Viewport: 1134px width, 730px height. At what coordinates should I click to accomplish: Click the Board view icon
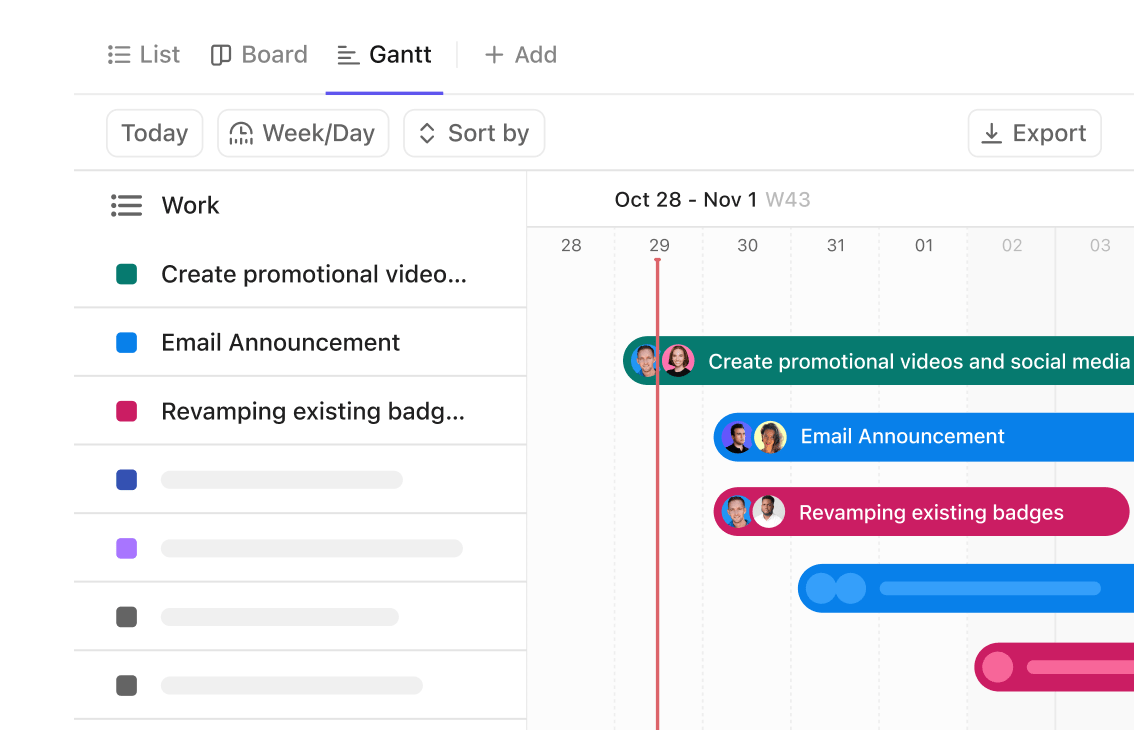[221, 55]
